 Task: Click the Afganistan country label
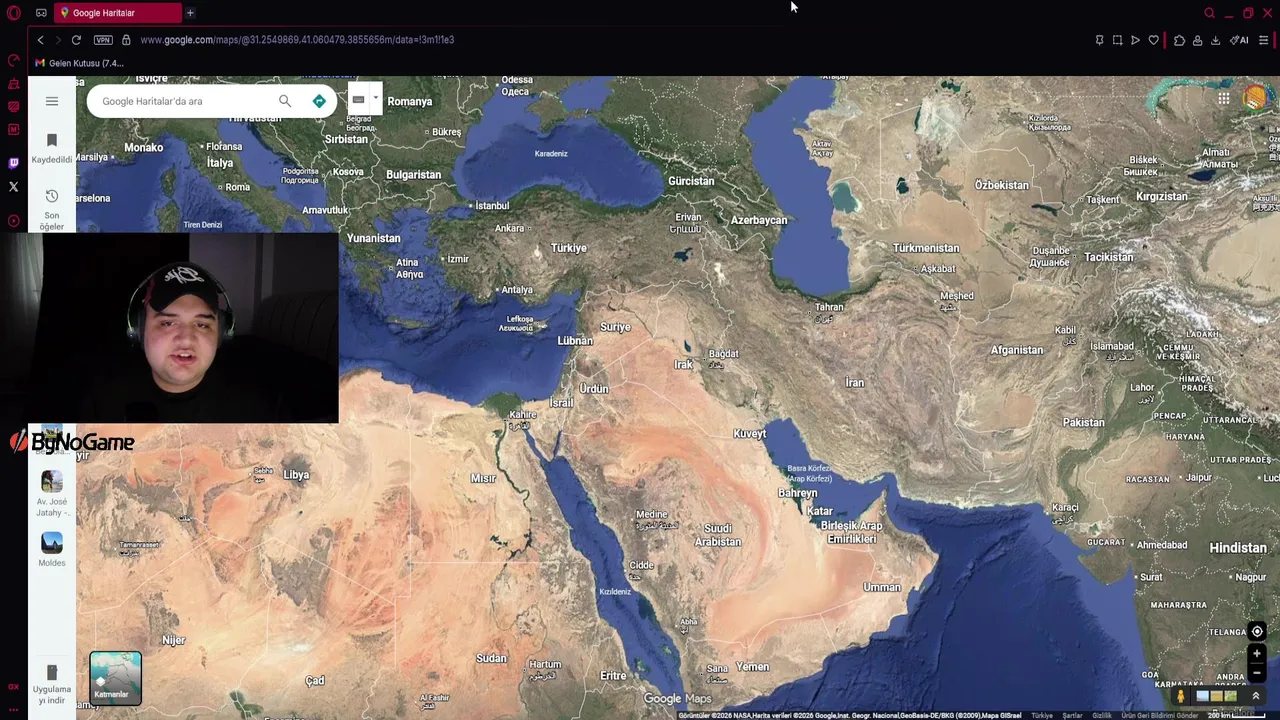coord(1016,350)
